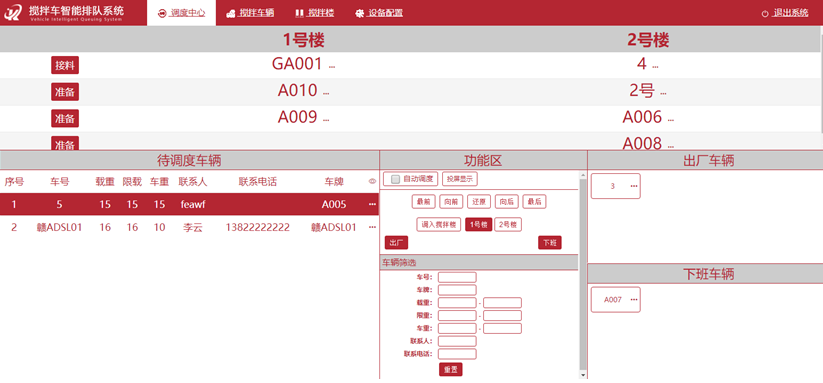Viewport: 823px width, 383px height.
Task: Open the ellipsis menu next to GA001
Action: [x=332, y=67]
